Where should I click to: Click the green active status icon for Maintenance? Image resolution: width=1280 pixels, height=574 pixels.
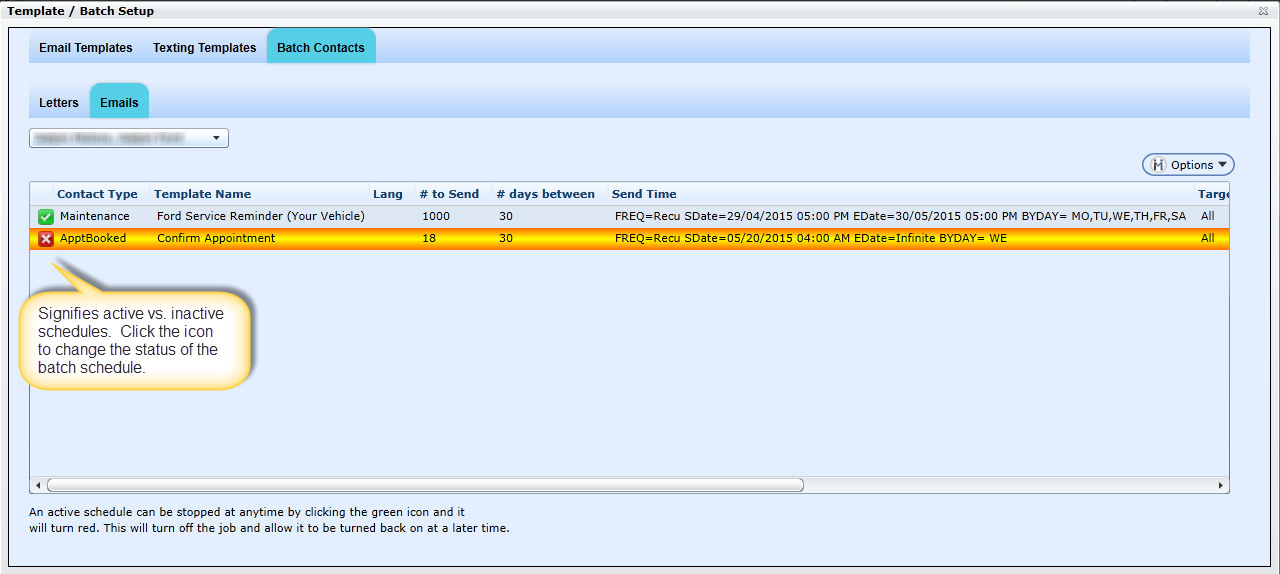point(46,216)
